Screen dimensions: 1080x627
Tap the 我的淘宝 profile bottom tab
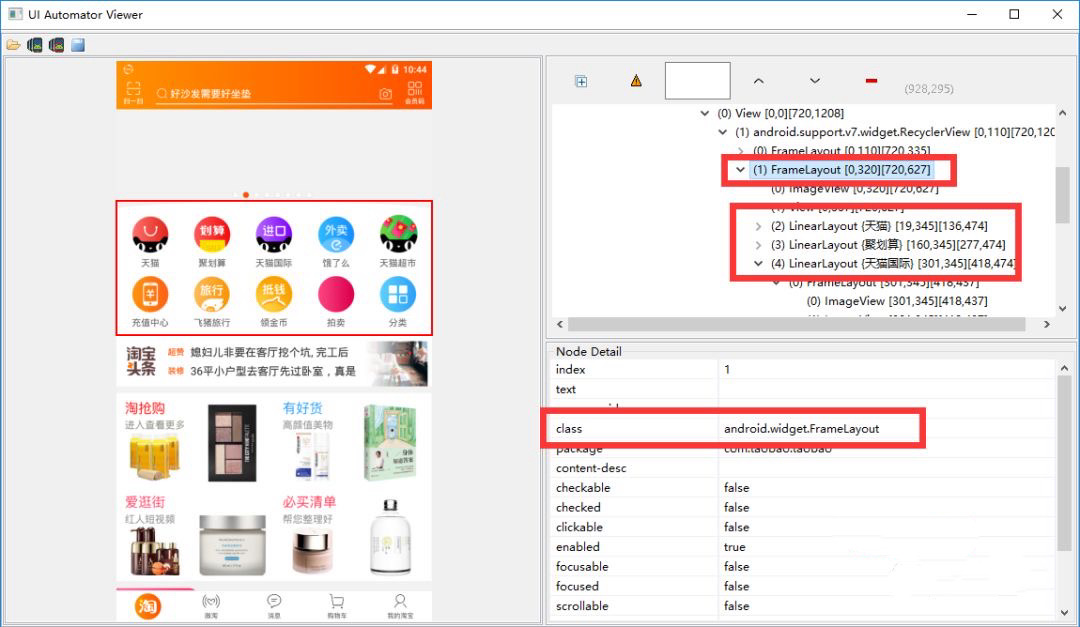click(400, 606)
